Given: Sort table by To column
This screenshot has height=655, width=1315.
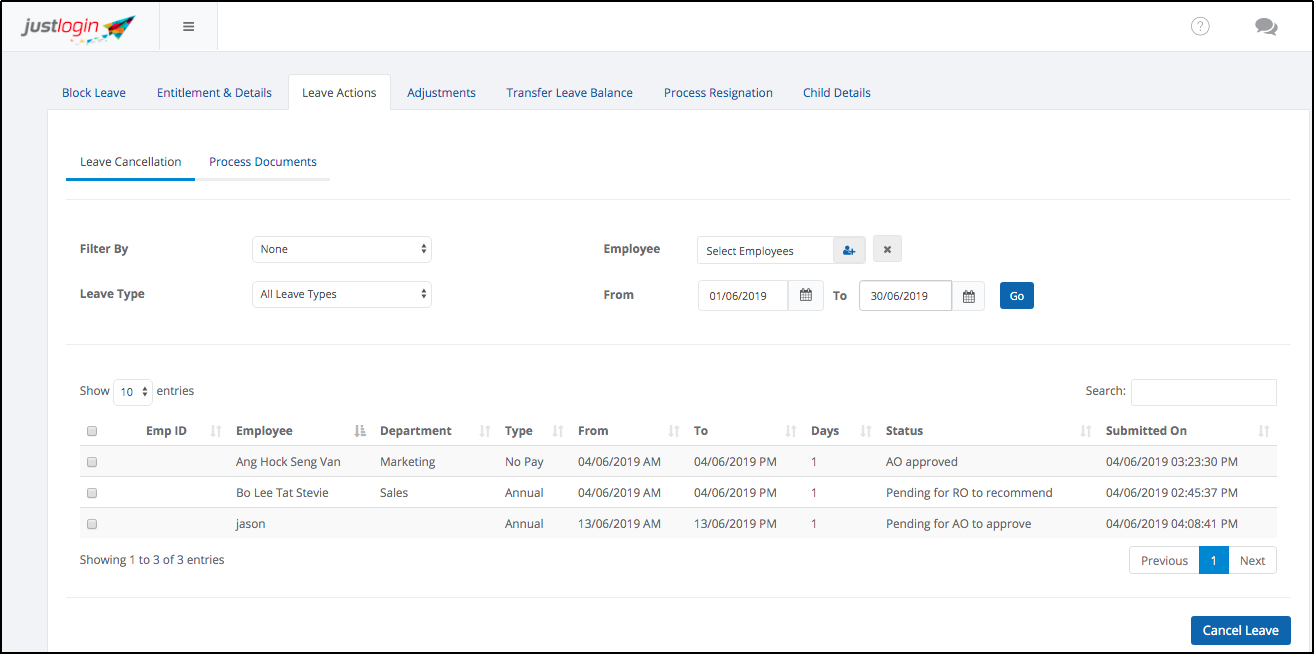Looking at the screenshot, I should (791, 431).
